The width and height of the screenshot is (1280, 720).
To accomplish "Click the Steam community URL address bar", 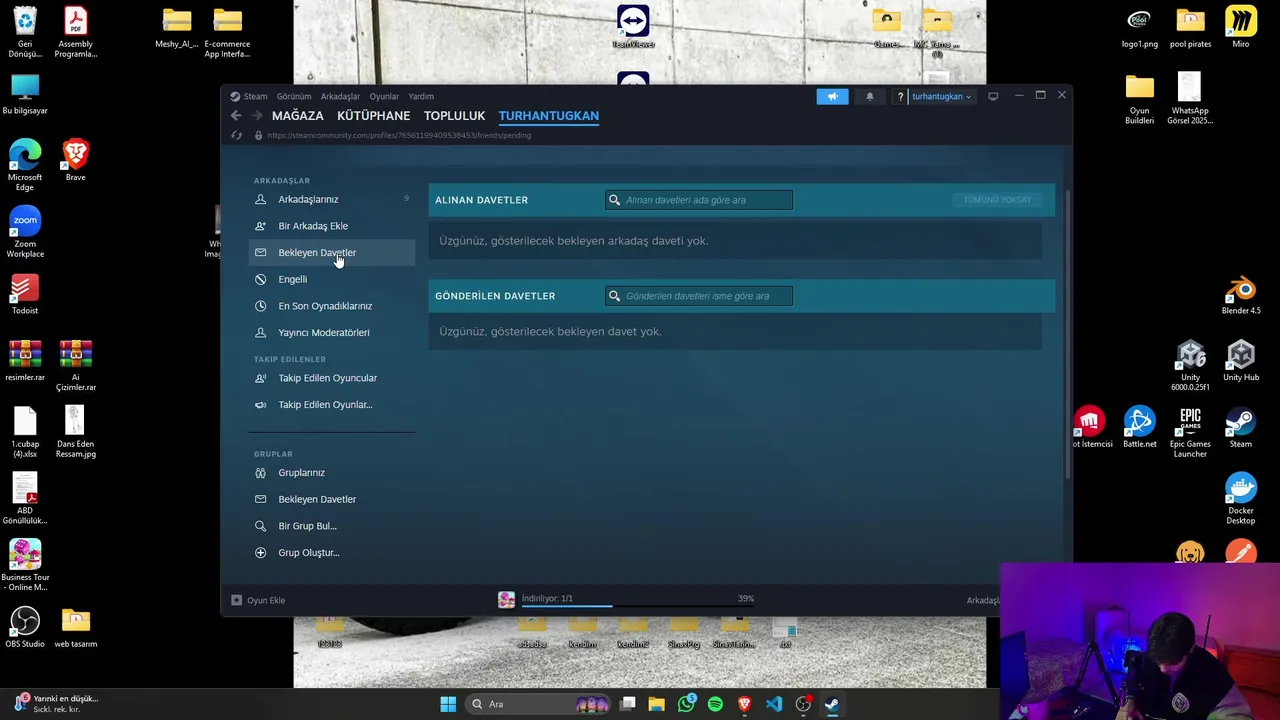I will tap(399, 135).
